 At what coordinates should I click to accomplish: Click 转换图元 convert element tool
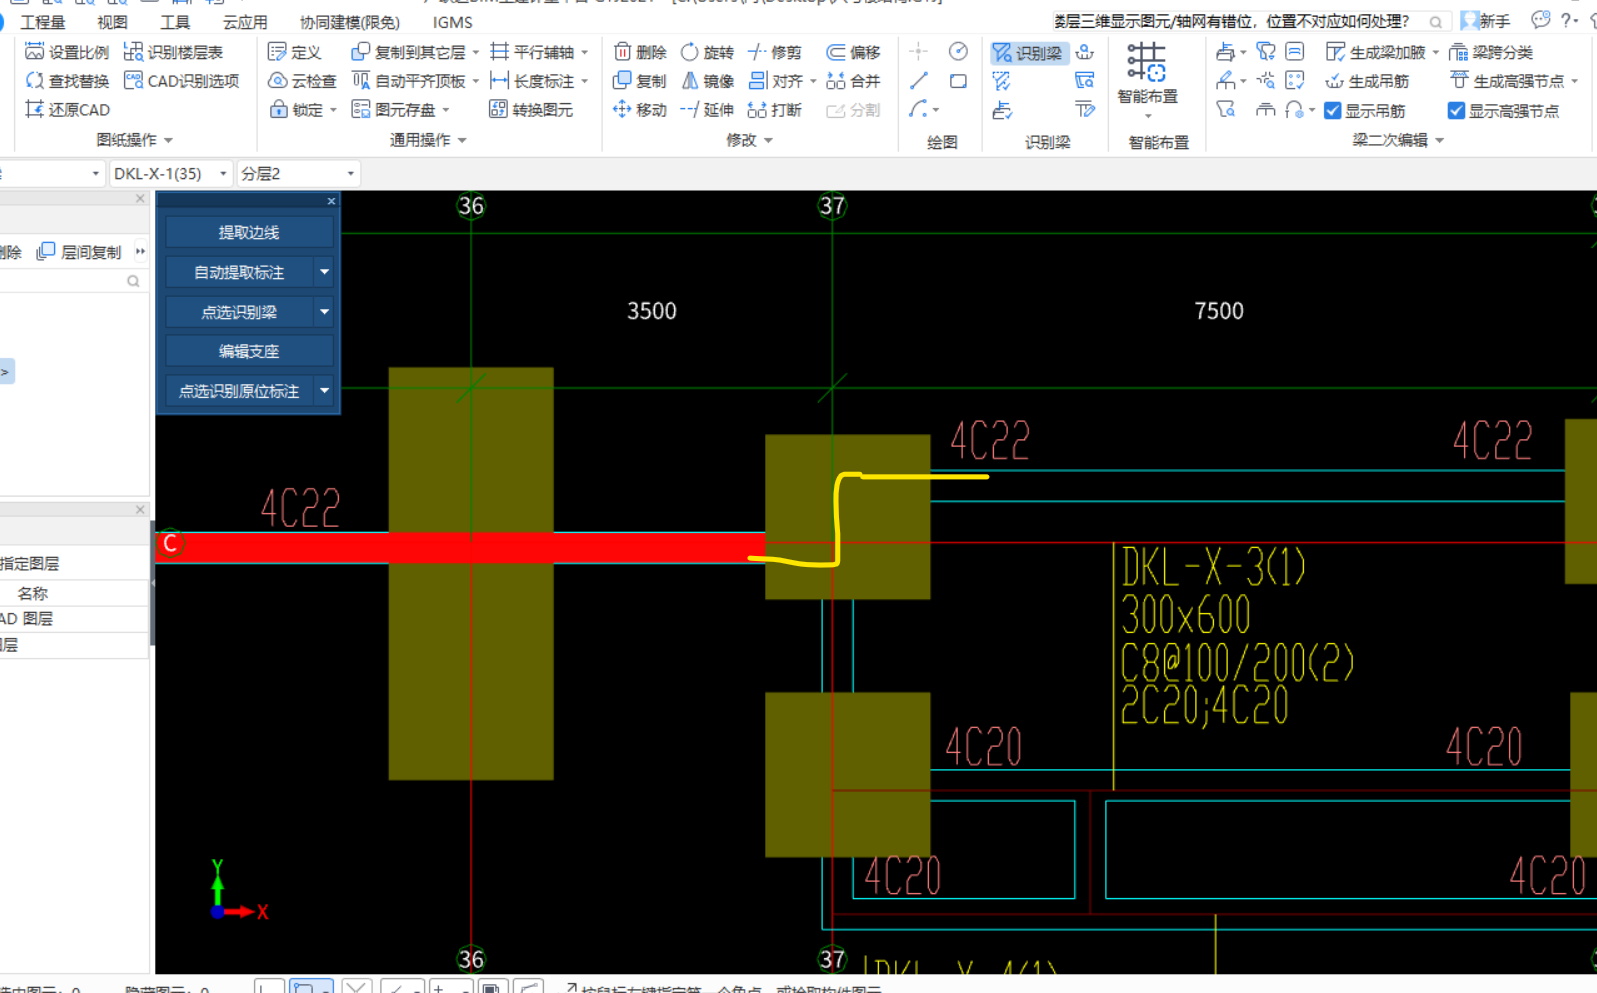530,110
